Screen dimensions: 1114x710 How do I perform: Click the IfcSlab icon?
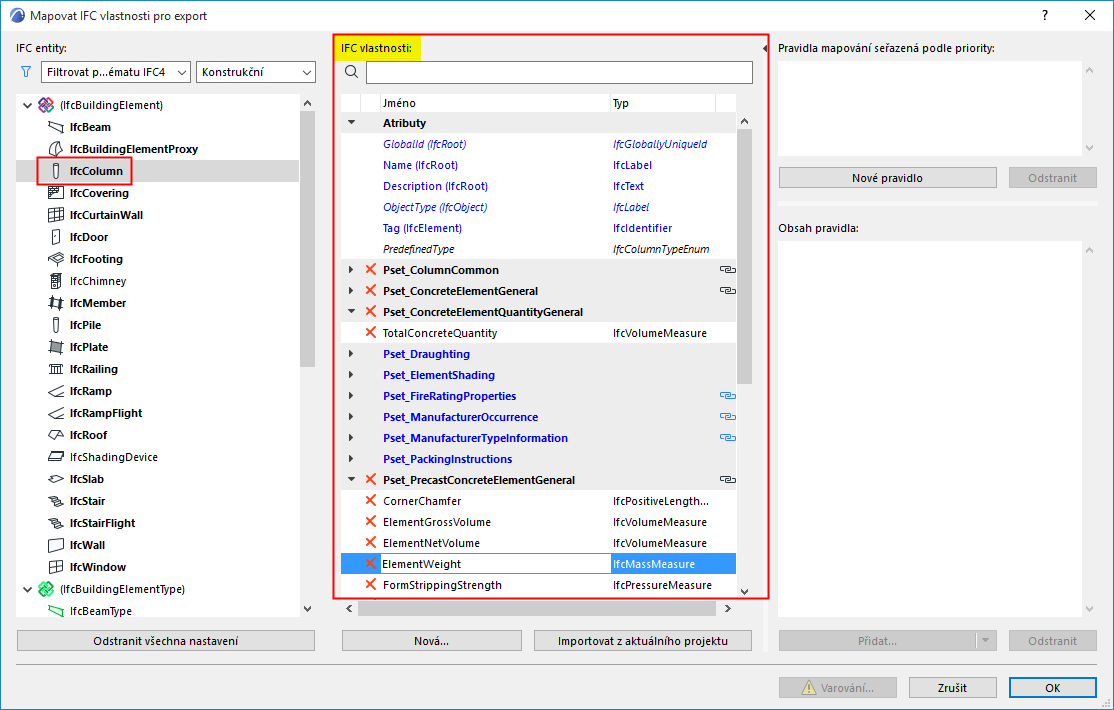click(55, 480)
